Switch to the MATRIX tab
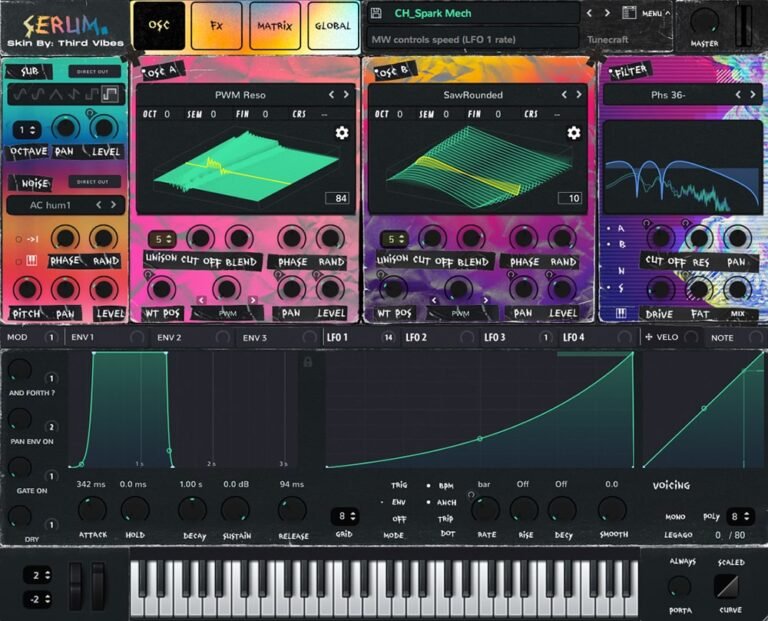Screen dimensions: 768x621 (275, 25)
